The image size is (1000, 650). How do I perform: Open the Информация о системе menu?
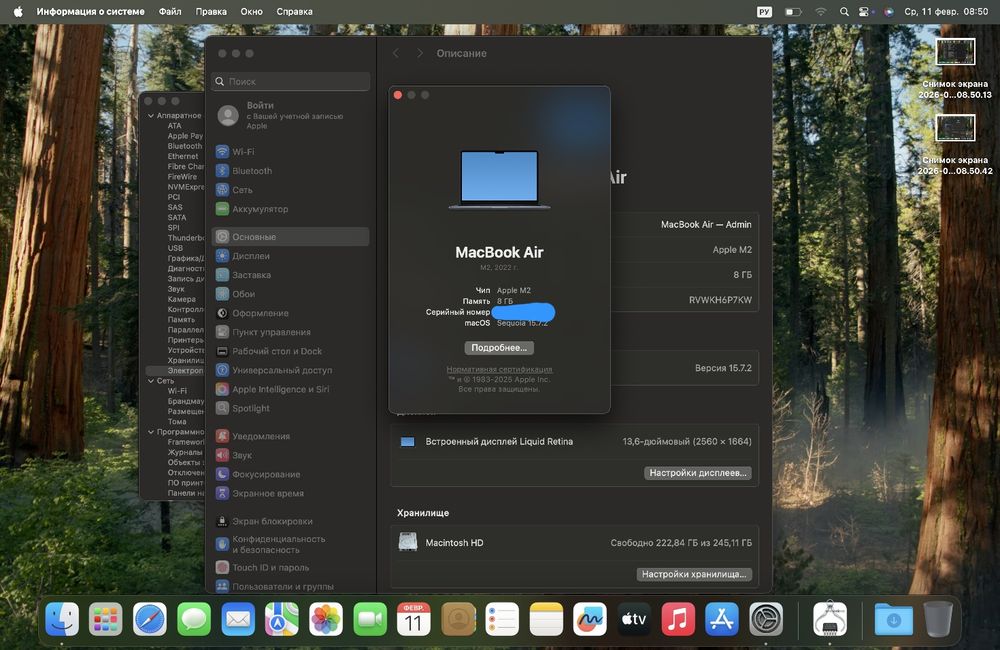pos(91,11)
